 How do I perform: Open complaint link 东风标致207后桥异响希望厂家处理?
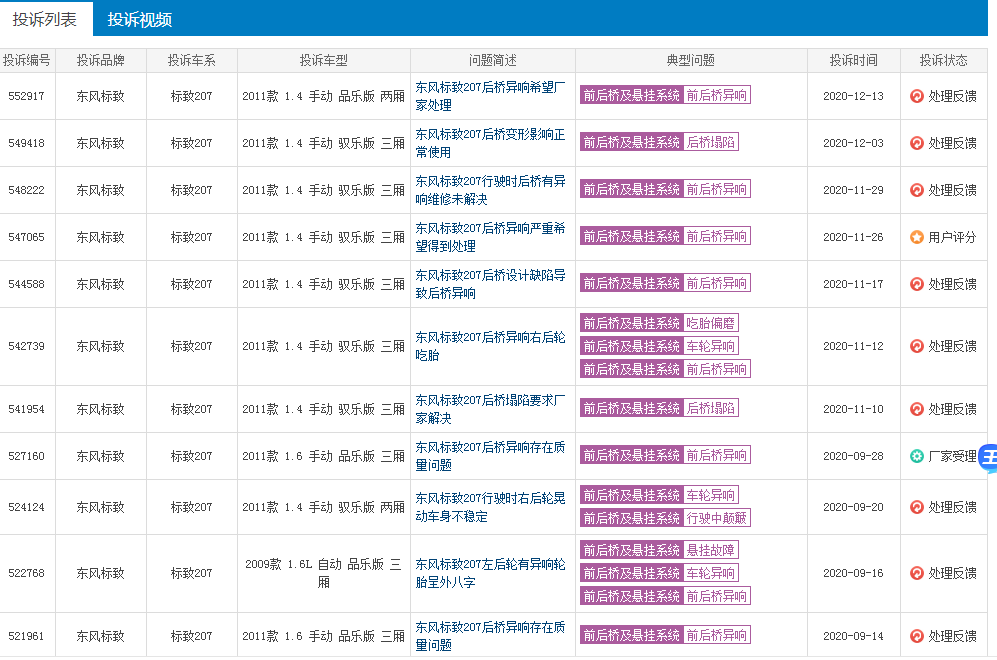click(x=490, y=96)
